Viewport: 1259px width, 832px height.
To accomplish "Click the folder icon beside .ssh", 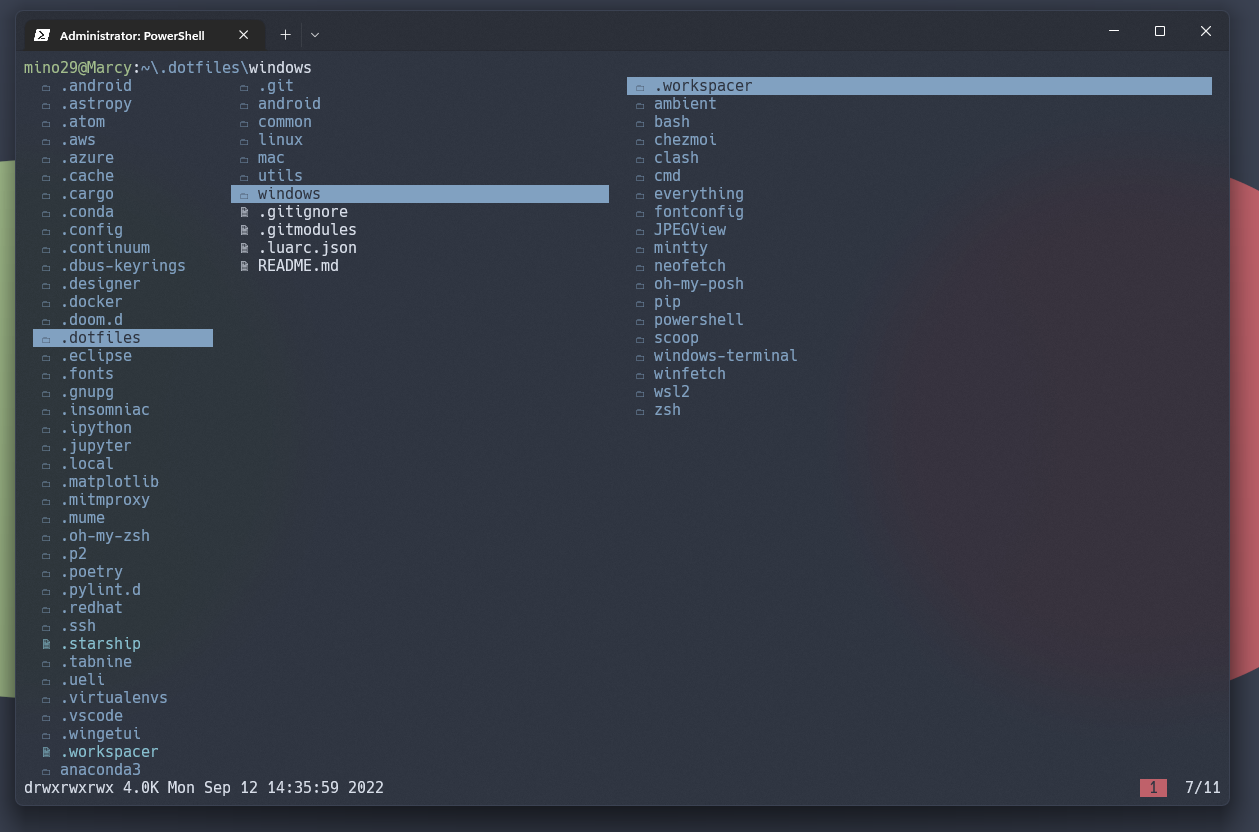I will pos(46,627).
